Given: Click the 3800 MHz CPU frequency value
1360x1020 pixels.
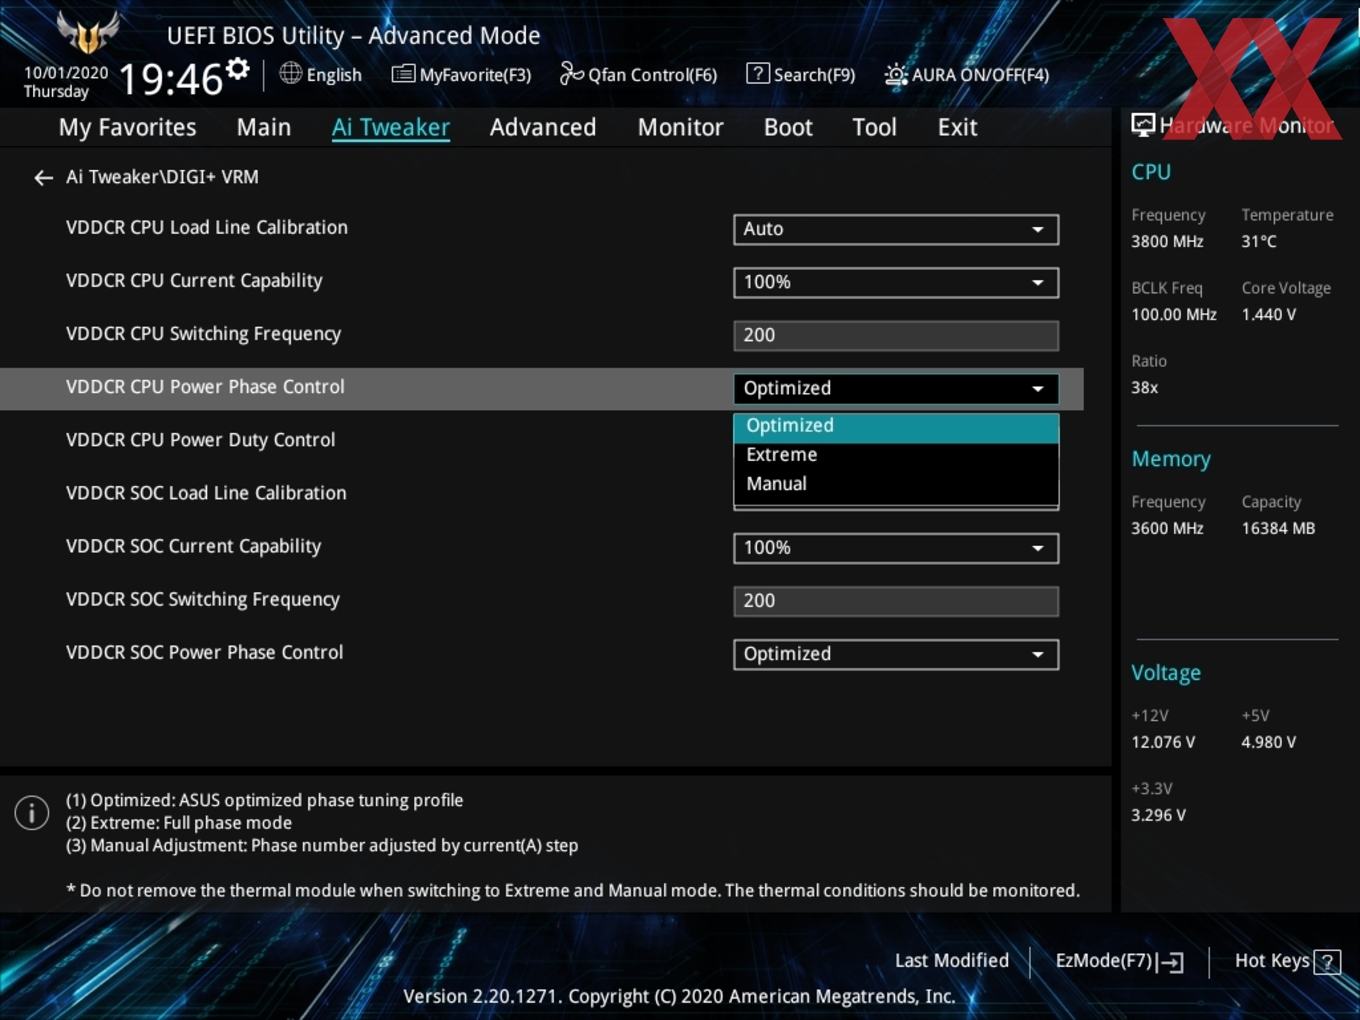Looking at the screenshot, I should tap(1167, 242).
